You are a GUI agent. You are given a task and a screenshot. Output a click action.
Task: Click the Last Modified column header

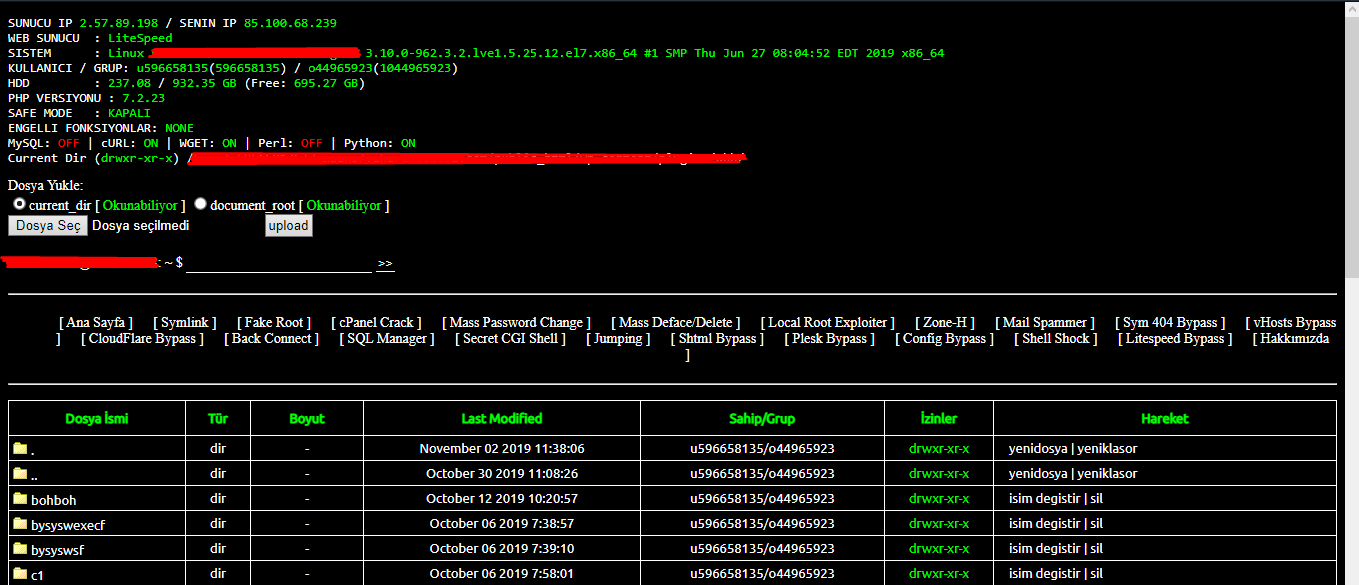click(502, 418)
